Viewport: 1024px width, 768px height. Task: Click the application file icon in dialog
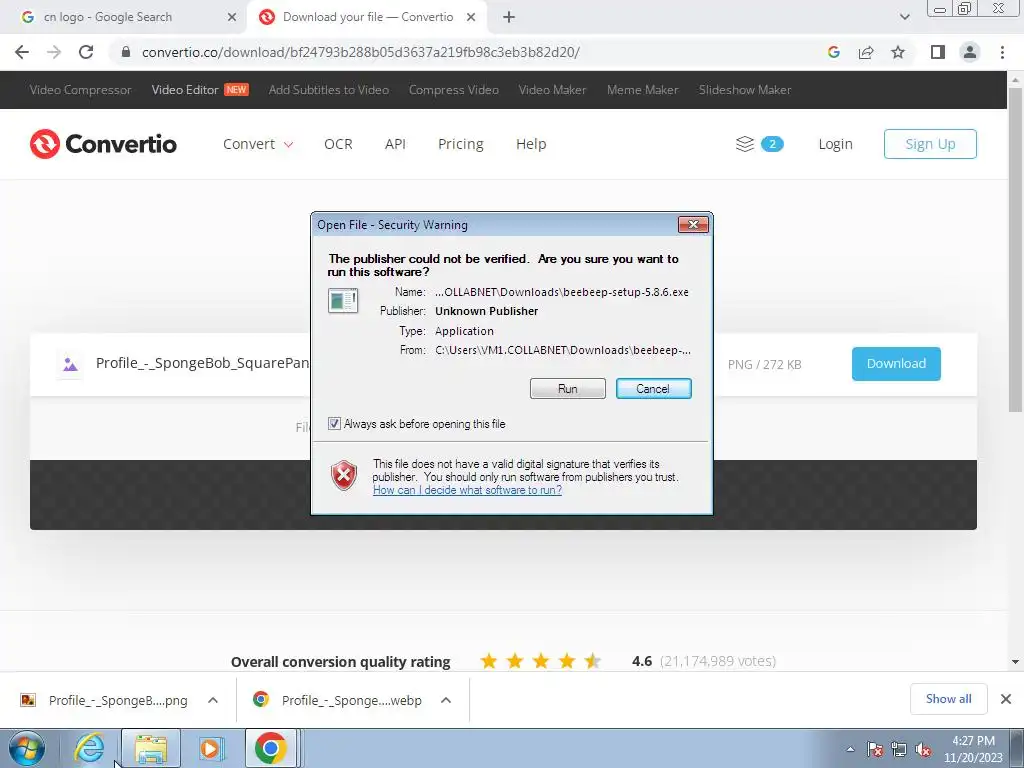[343, 300]
